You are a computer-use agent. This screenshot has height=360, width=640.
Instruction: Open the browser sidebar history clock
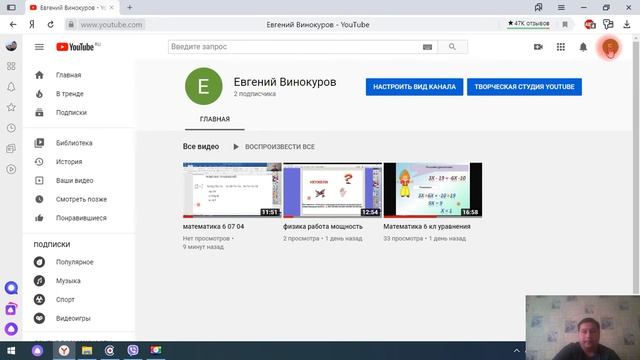coord(11,128)
